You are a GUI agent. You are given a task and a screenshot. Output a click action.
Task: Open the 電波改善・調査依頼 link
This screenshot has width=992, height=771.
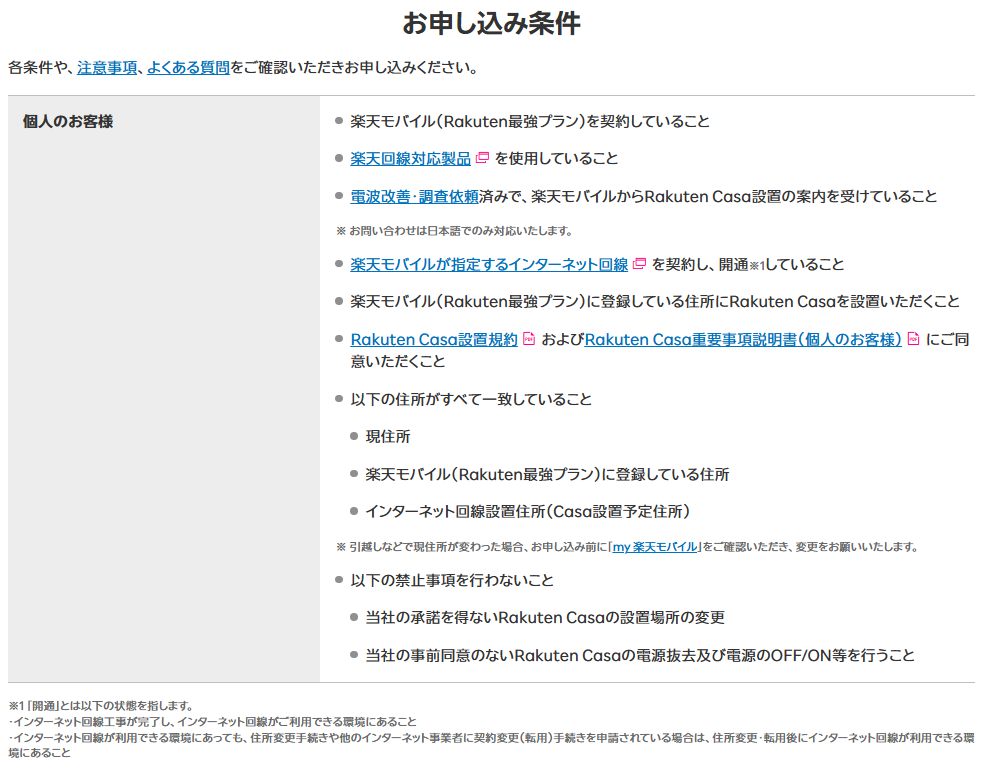(414, 197)
